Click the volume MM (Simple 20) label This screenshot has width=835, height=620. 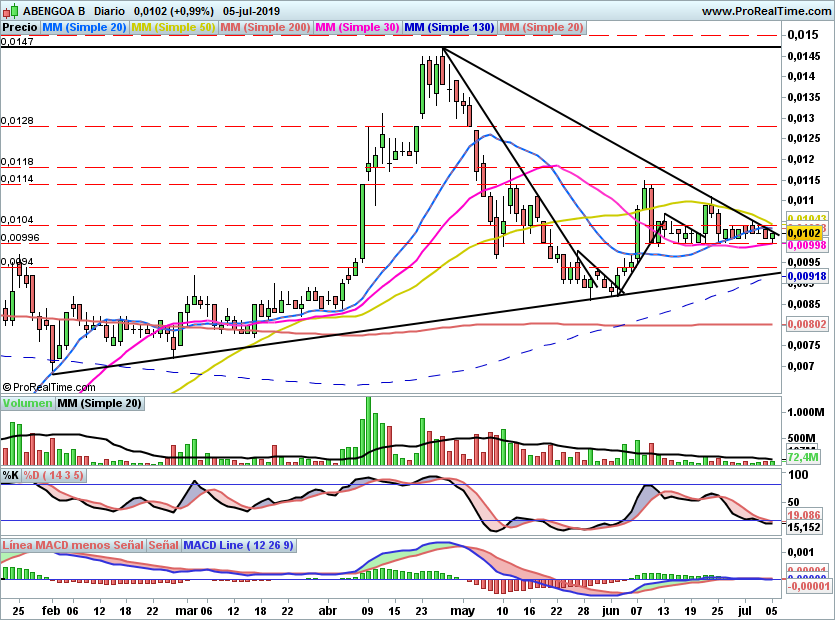(100, 403)
